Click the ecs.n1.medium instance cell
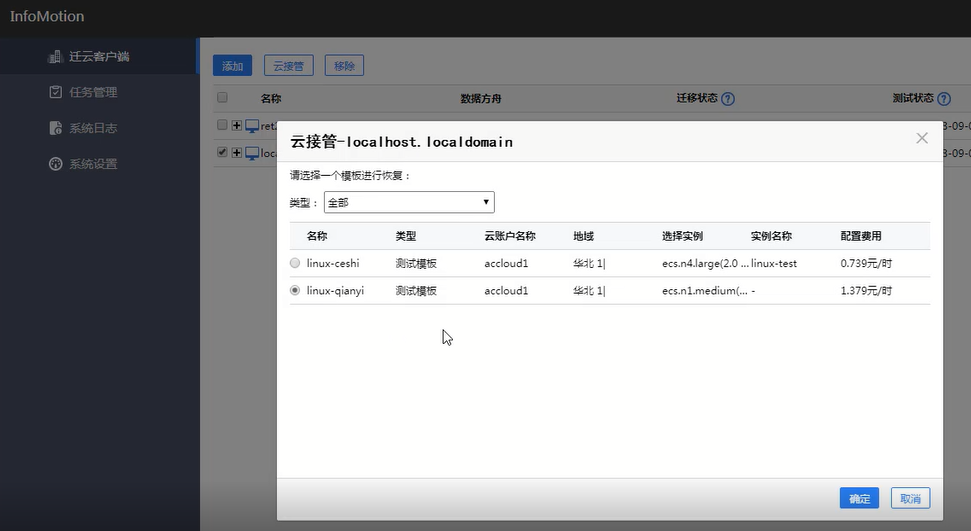This screenshot has height=531, width=971. click(705, 291)
